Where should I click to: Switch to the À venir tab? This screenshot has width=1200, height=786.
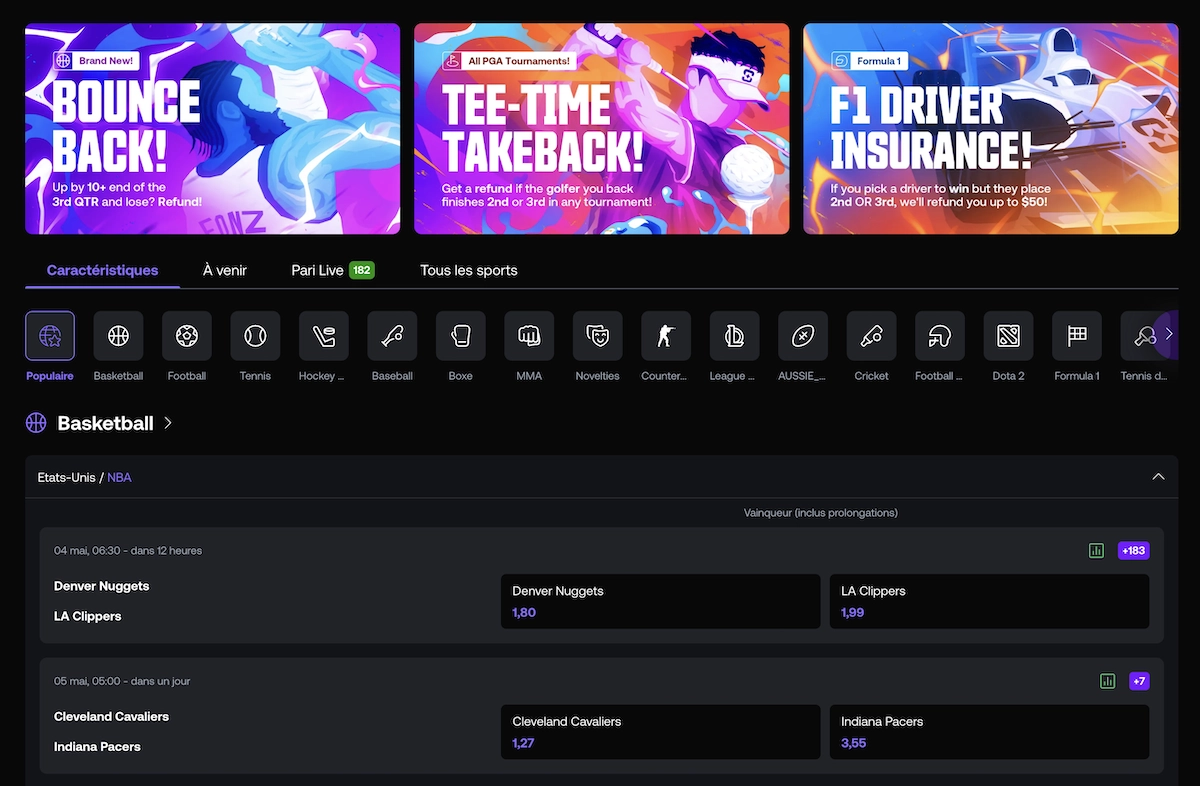pyautogui.click(x=225, y=270)
